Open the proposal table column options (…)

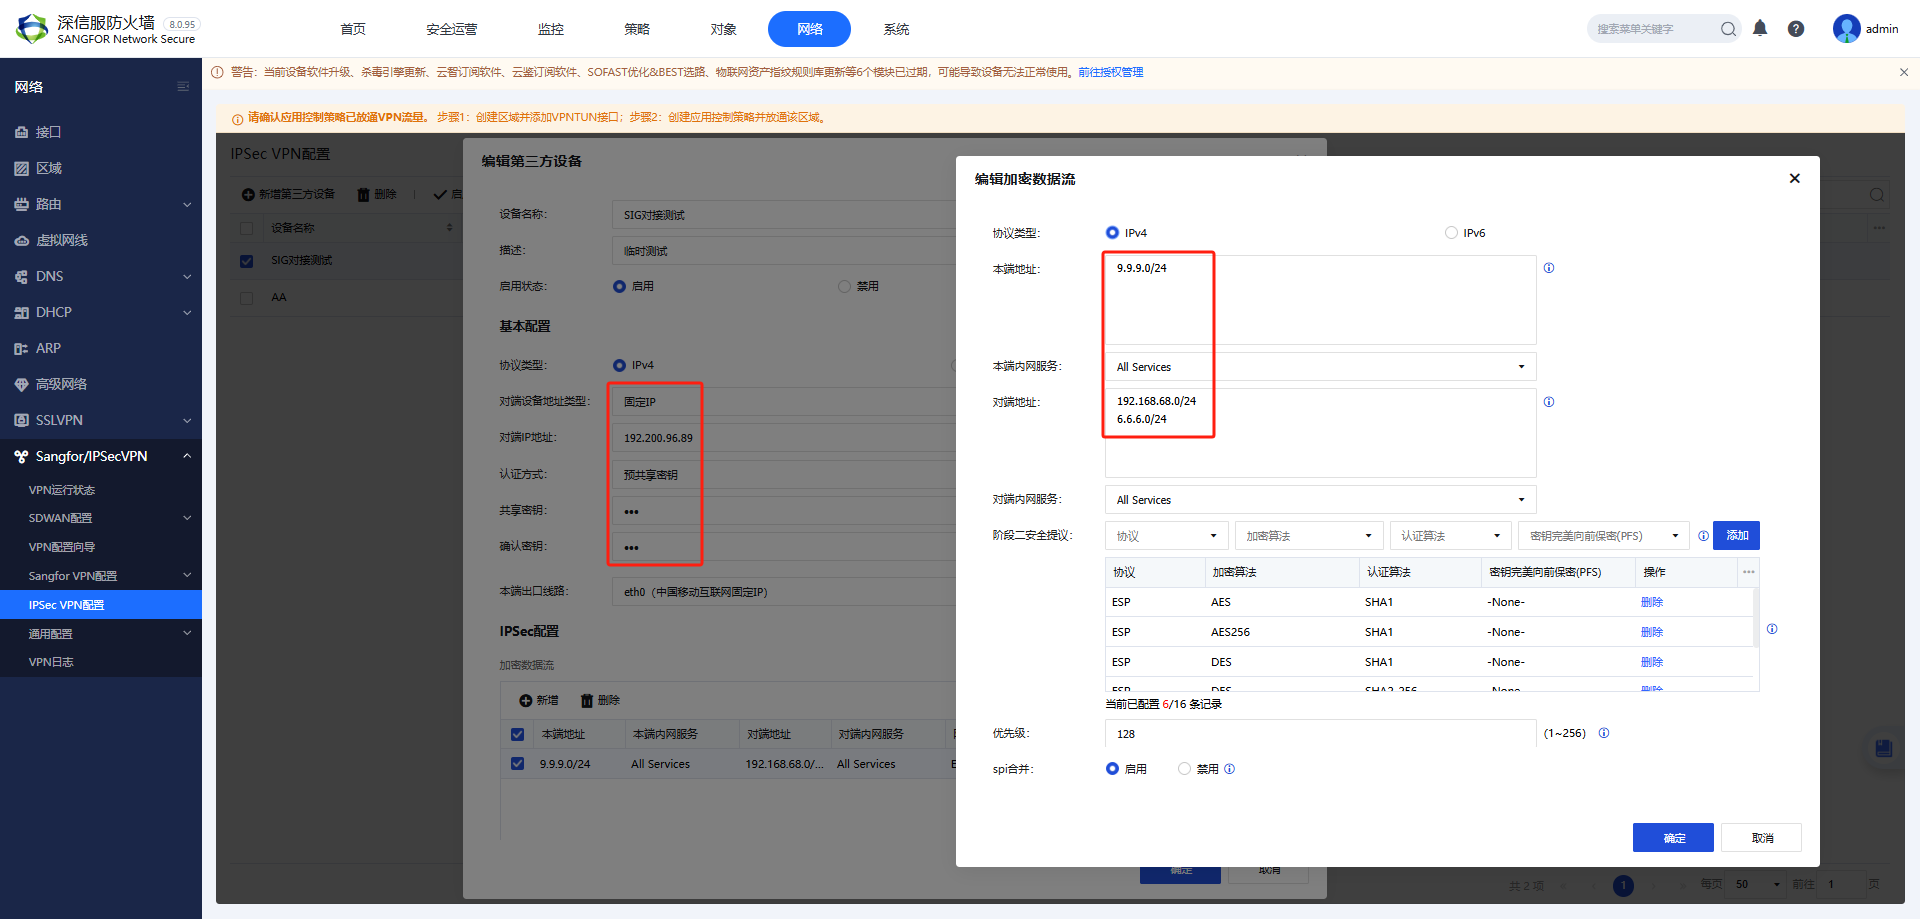pos(1748,572)
